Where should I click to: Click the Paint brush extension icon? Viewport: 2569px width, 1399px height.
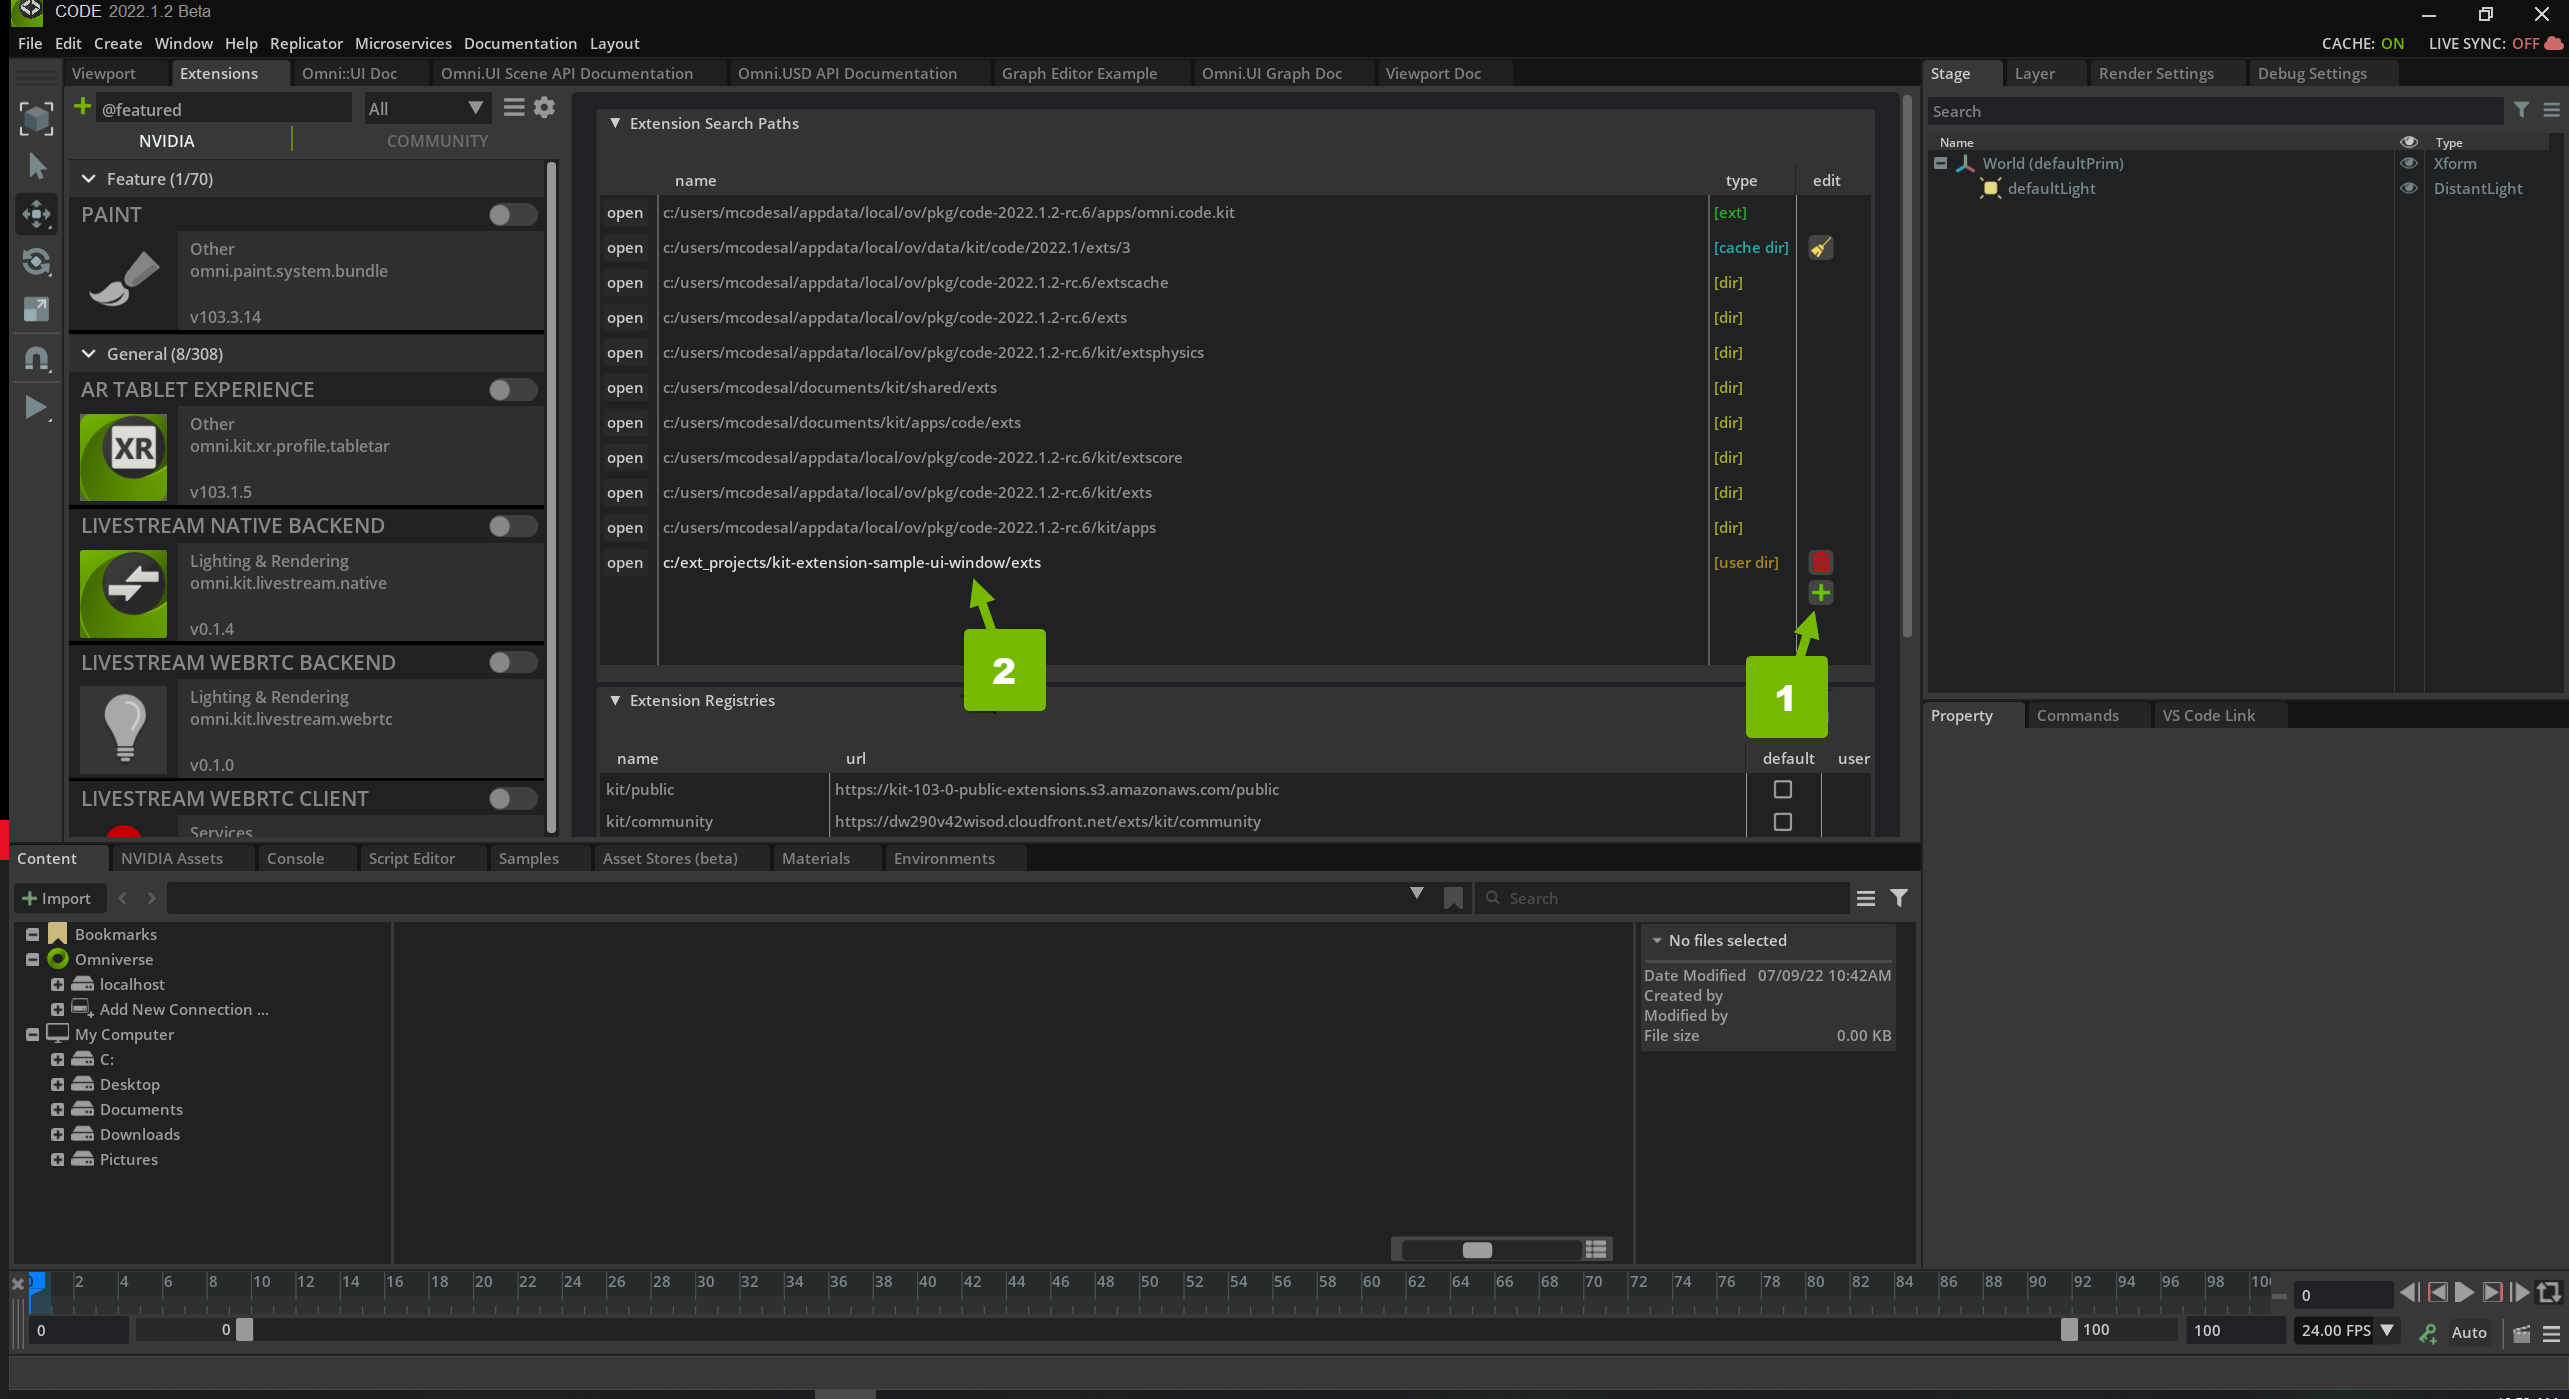[124, 278]
